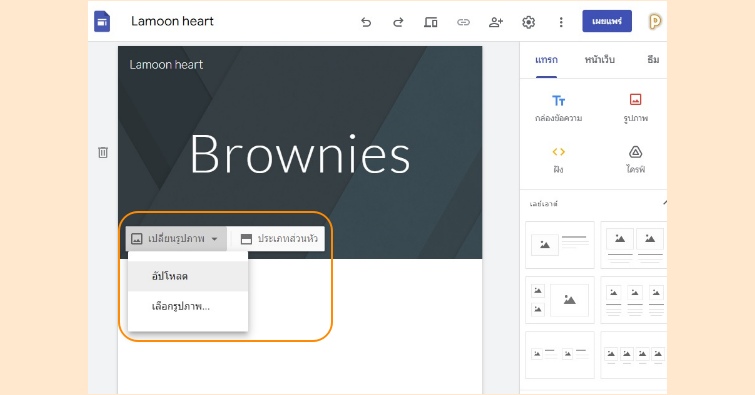
Task: Open the Google Sites home logo
Action: pos(102,22)
